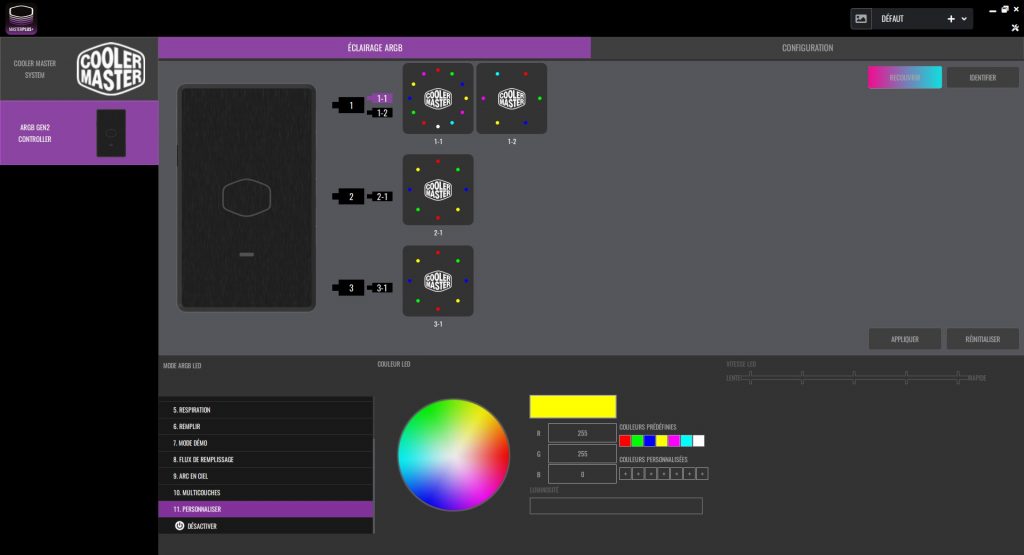Select the blue predefined color
Screen dimensions: 1024x555
pos(650,441)
